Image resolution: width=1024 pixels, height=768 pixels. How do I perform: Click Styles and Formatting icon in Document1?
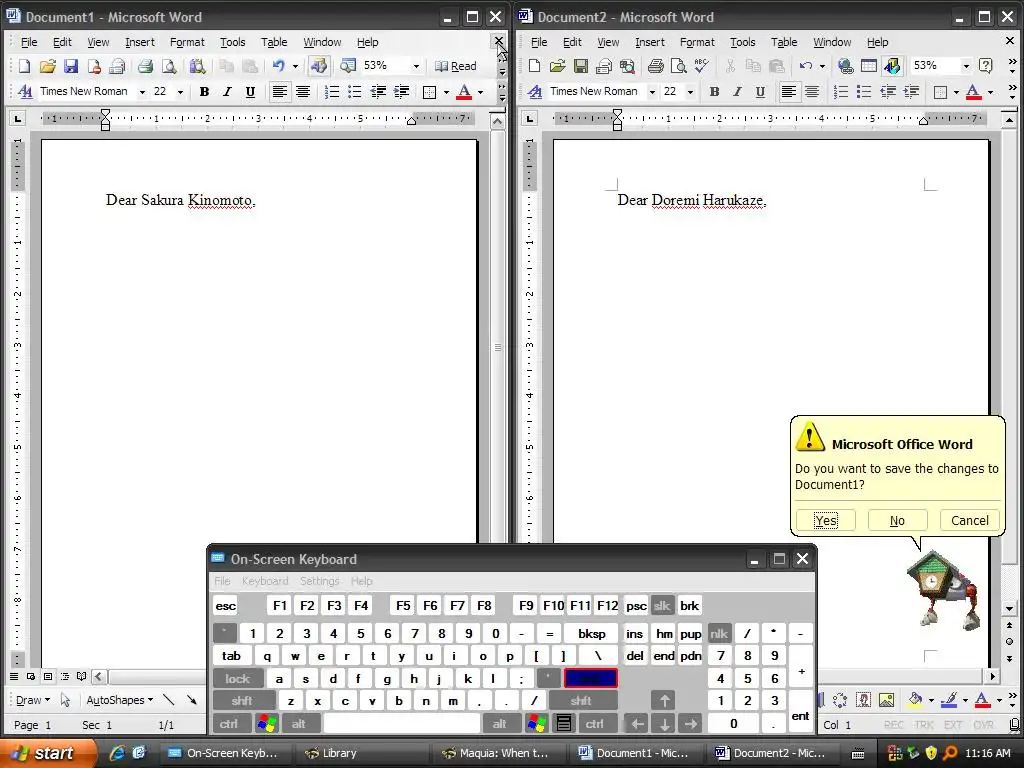(24, 91)
